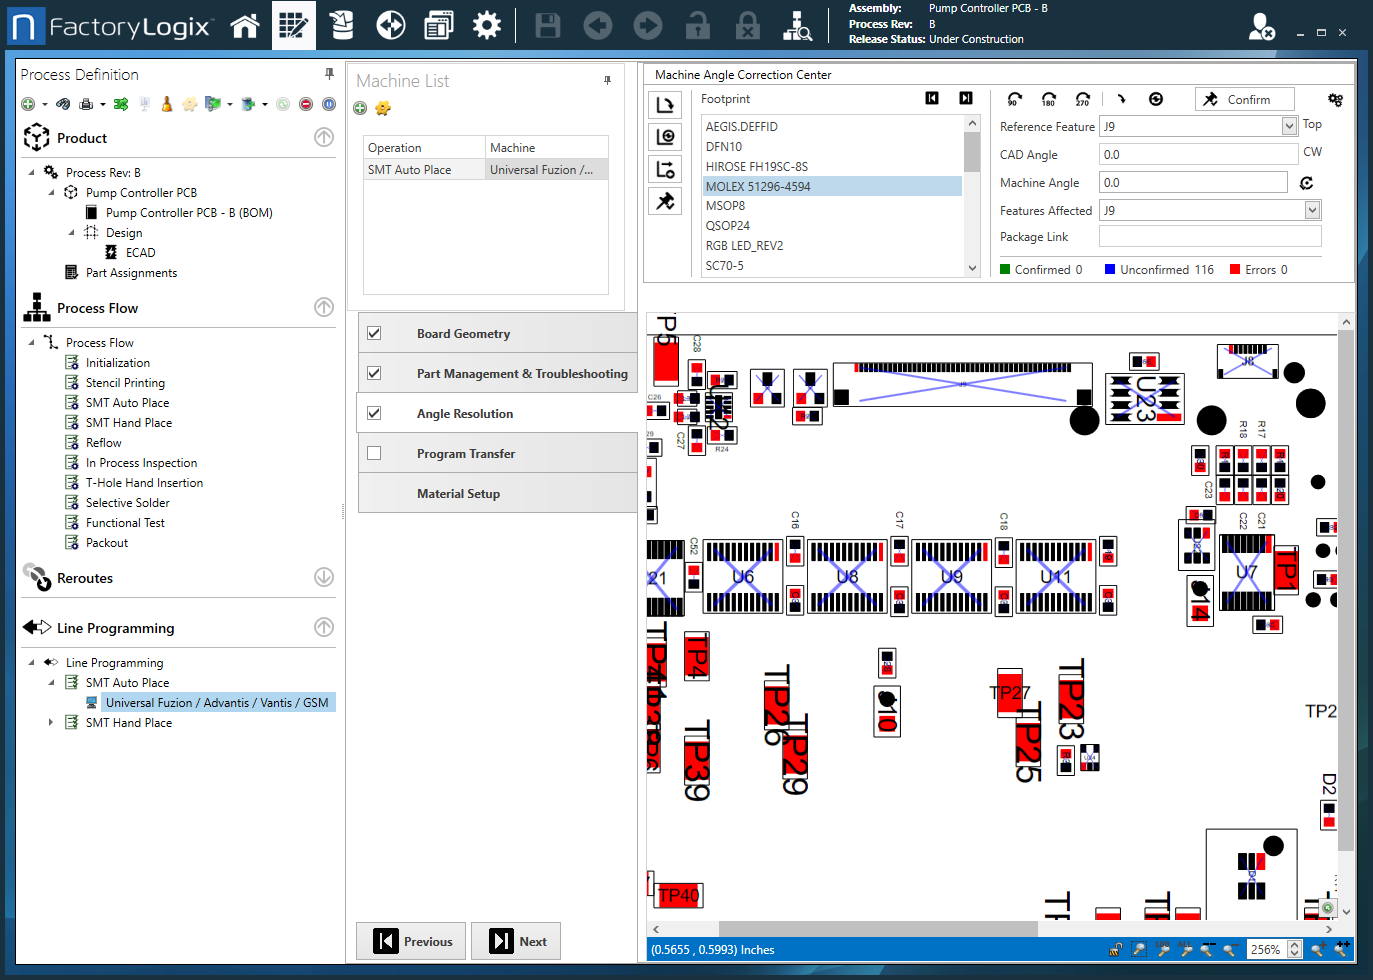Click the zoom percentage stepper control

click(x=1297, y=949)
